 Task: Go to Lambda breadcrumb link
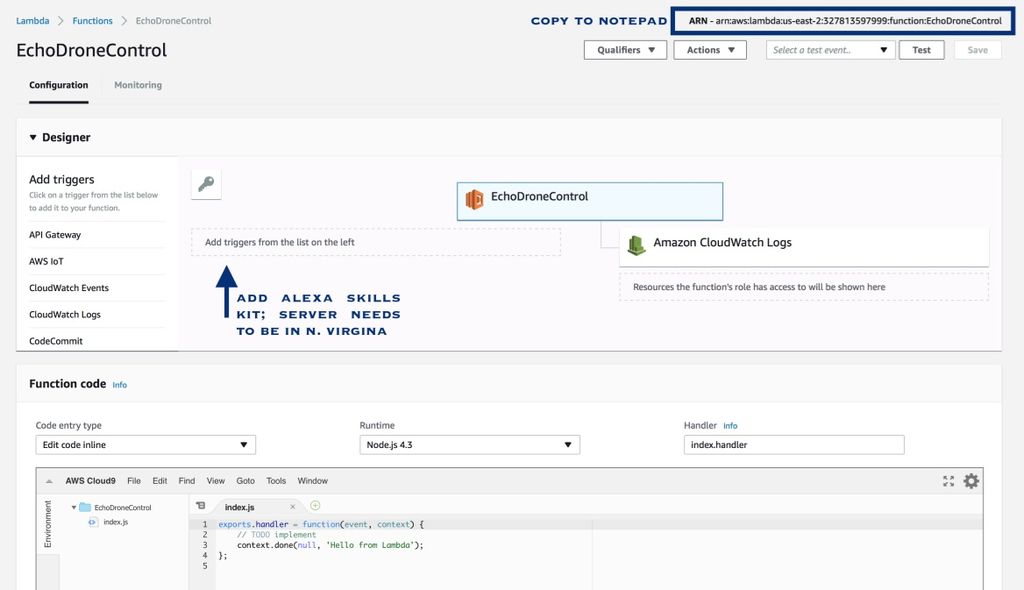33,21
